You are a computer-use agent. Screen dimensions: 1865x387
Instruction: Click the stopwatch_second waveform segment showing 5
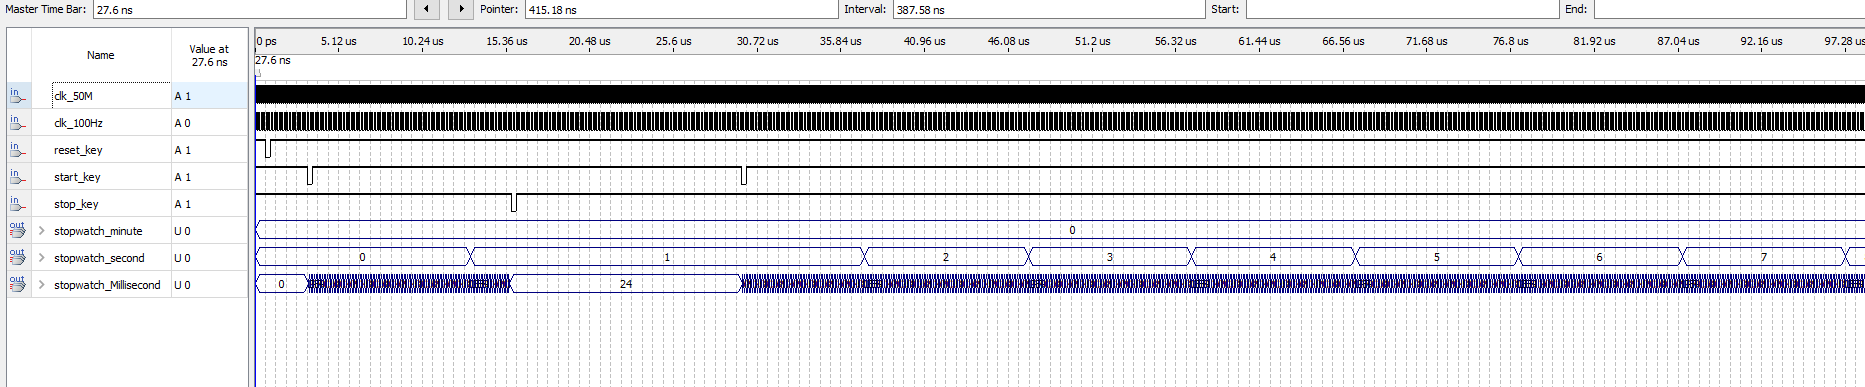click(x=1437, y=257)
